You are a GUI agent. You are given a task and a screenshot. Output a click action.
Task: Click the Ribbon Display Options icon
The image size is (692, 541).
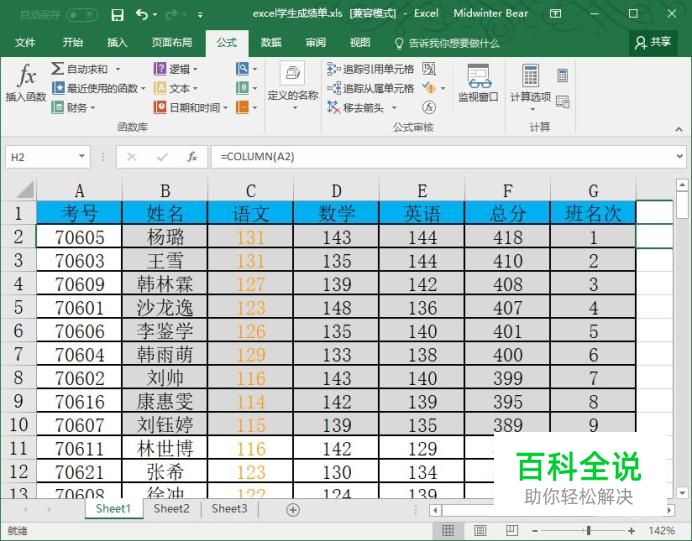click(555, 14)
